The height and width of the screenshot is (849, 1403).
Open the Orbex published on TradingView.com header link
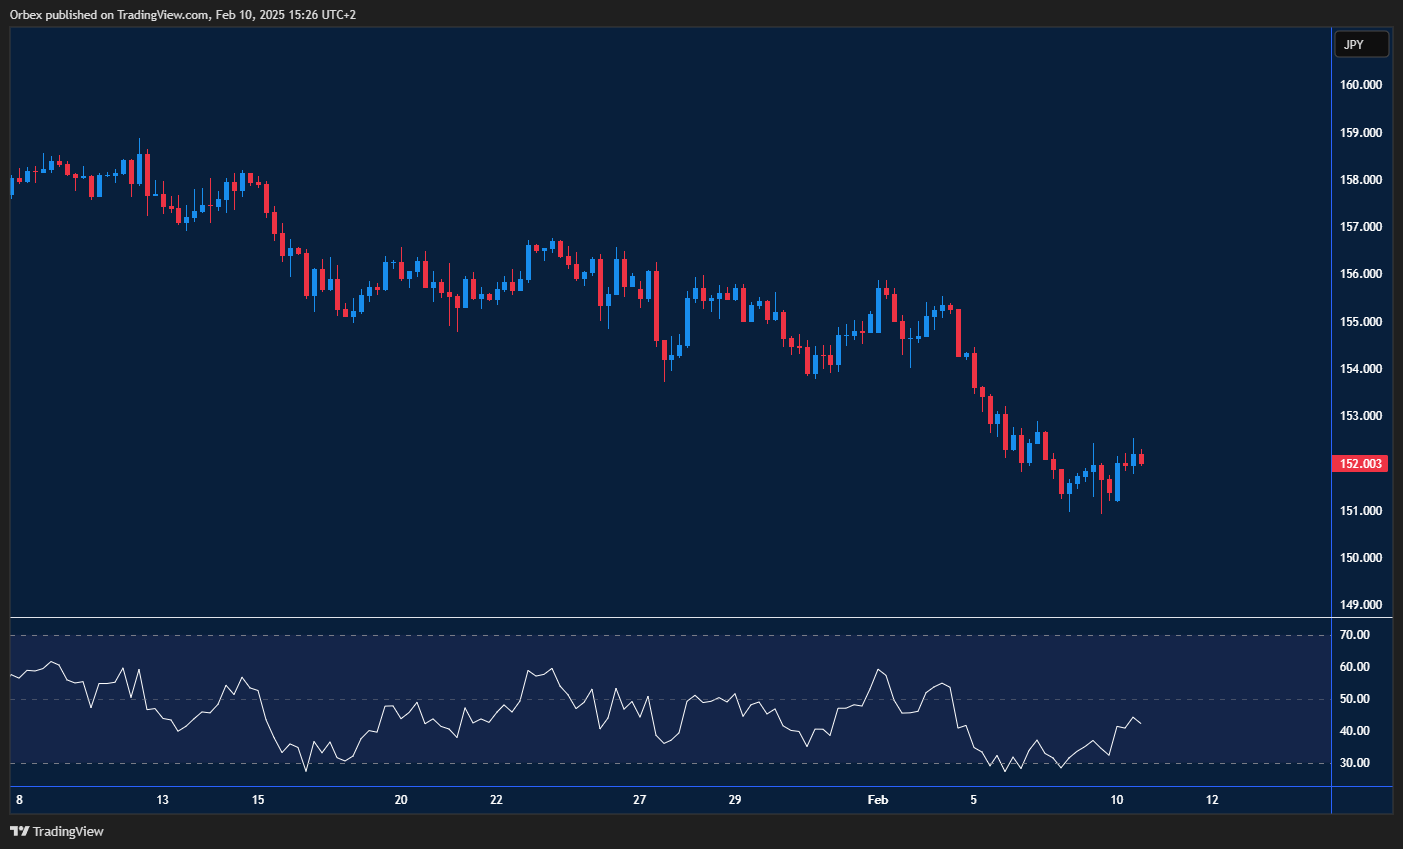[x=183, y=14]
